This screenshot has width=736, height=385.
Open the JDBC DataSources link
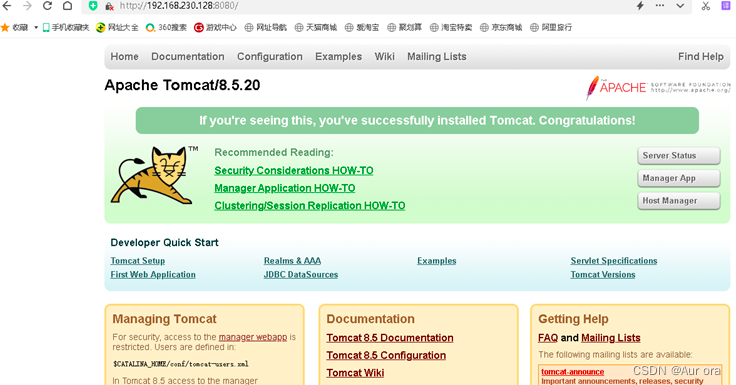[x=301, y=275]
